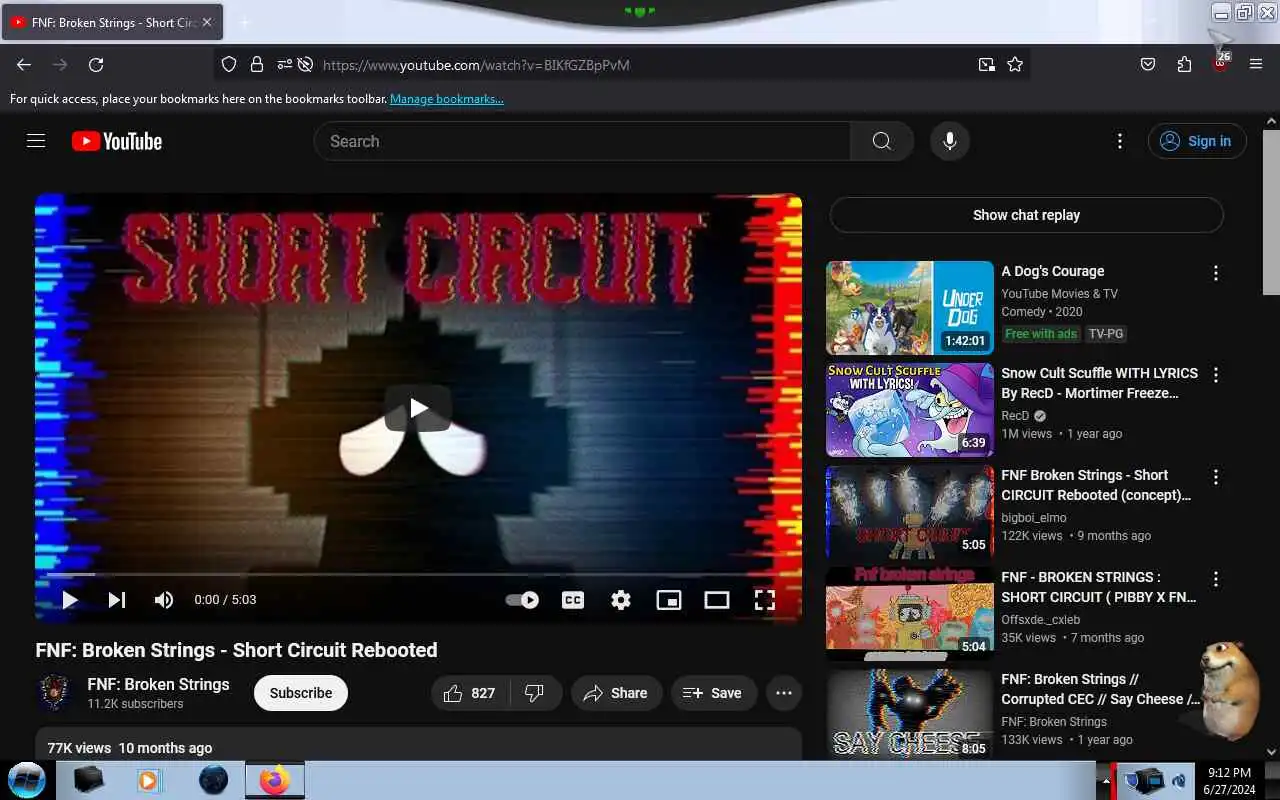This screenshot has width=1280, height=800.
Task: View site security padlock info
Action: click(257, 65)
